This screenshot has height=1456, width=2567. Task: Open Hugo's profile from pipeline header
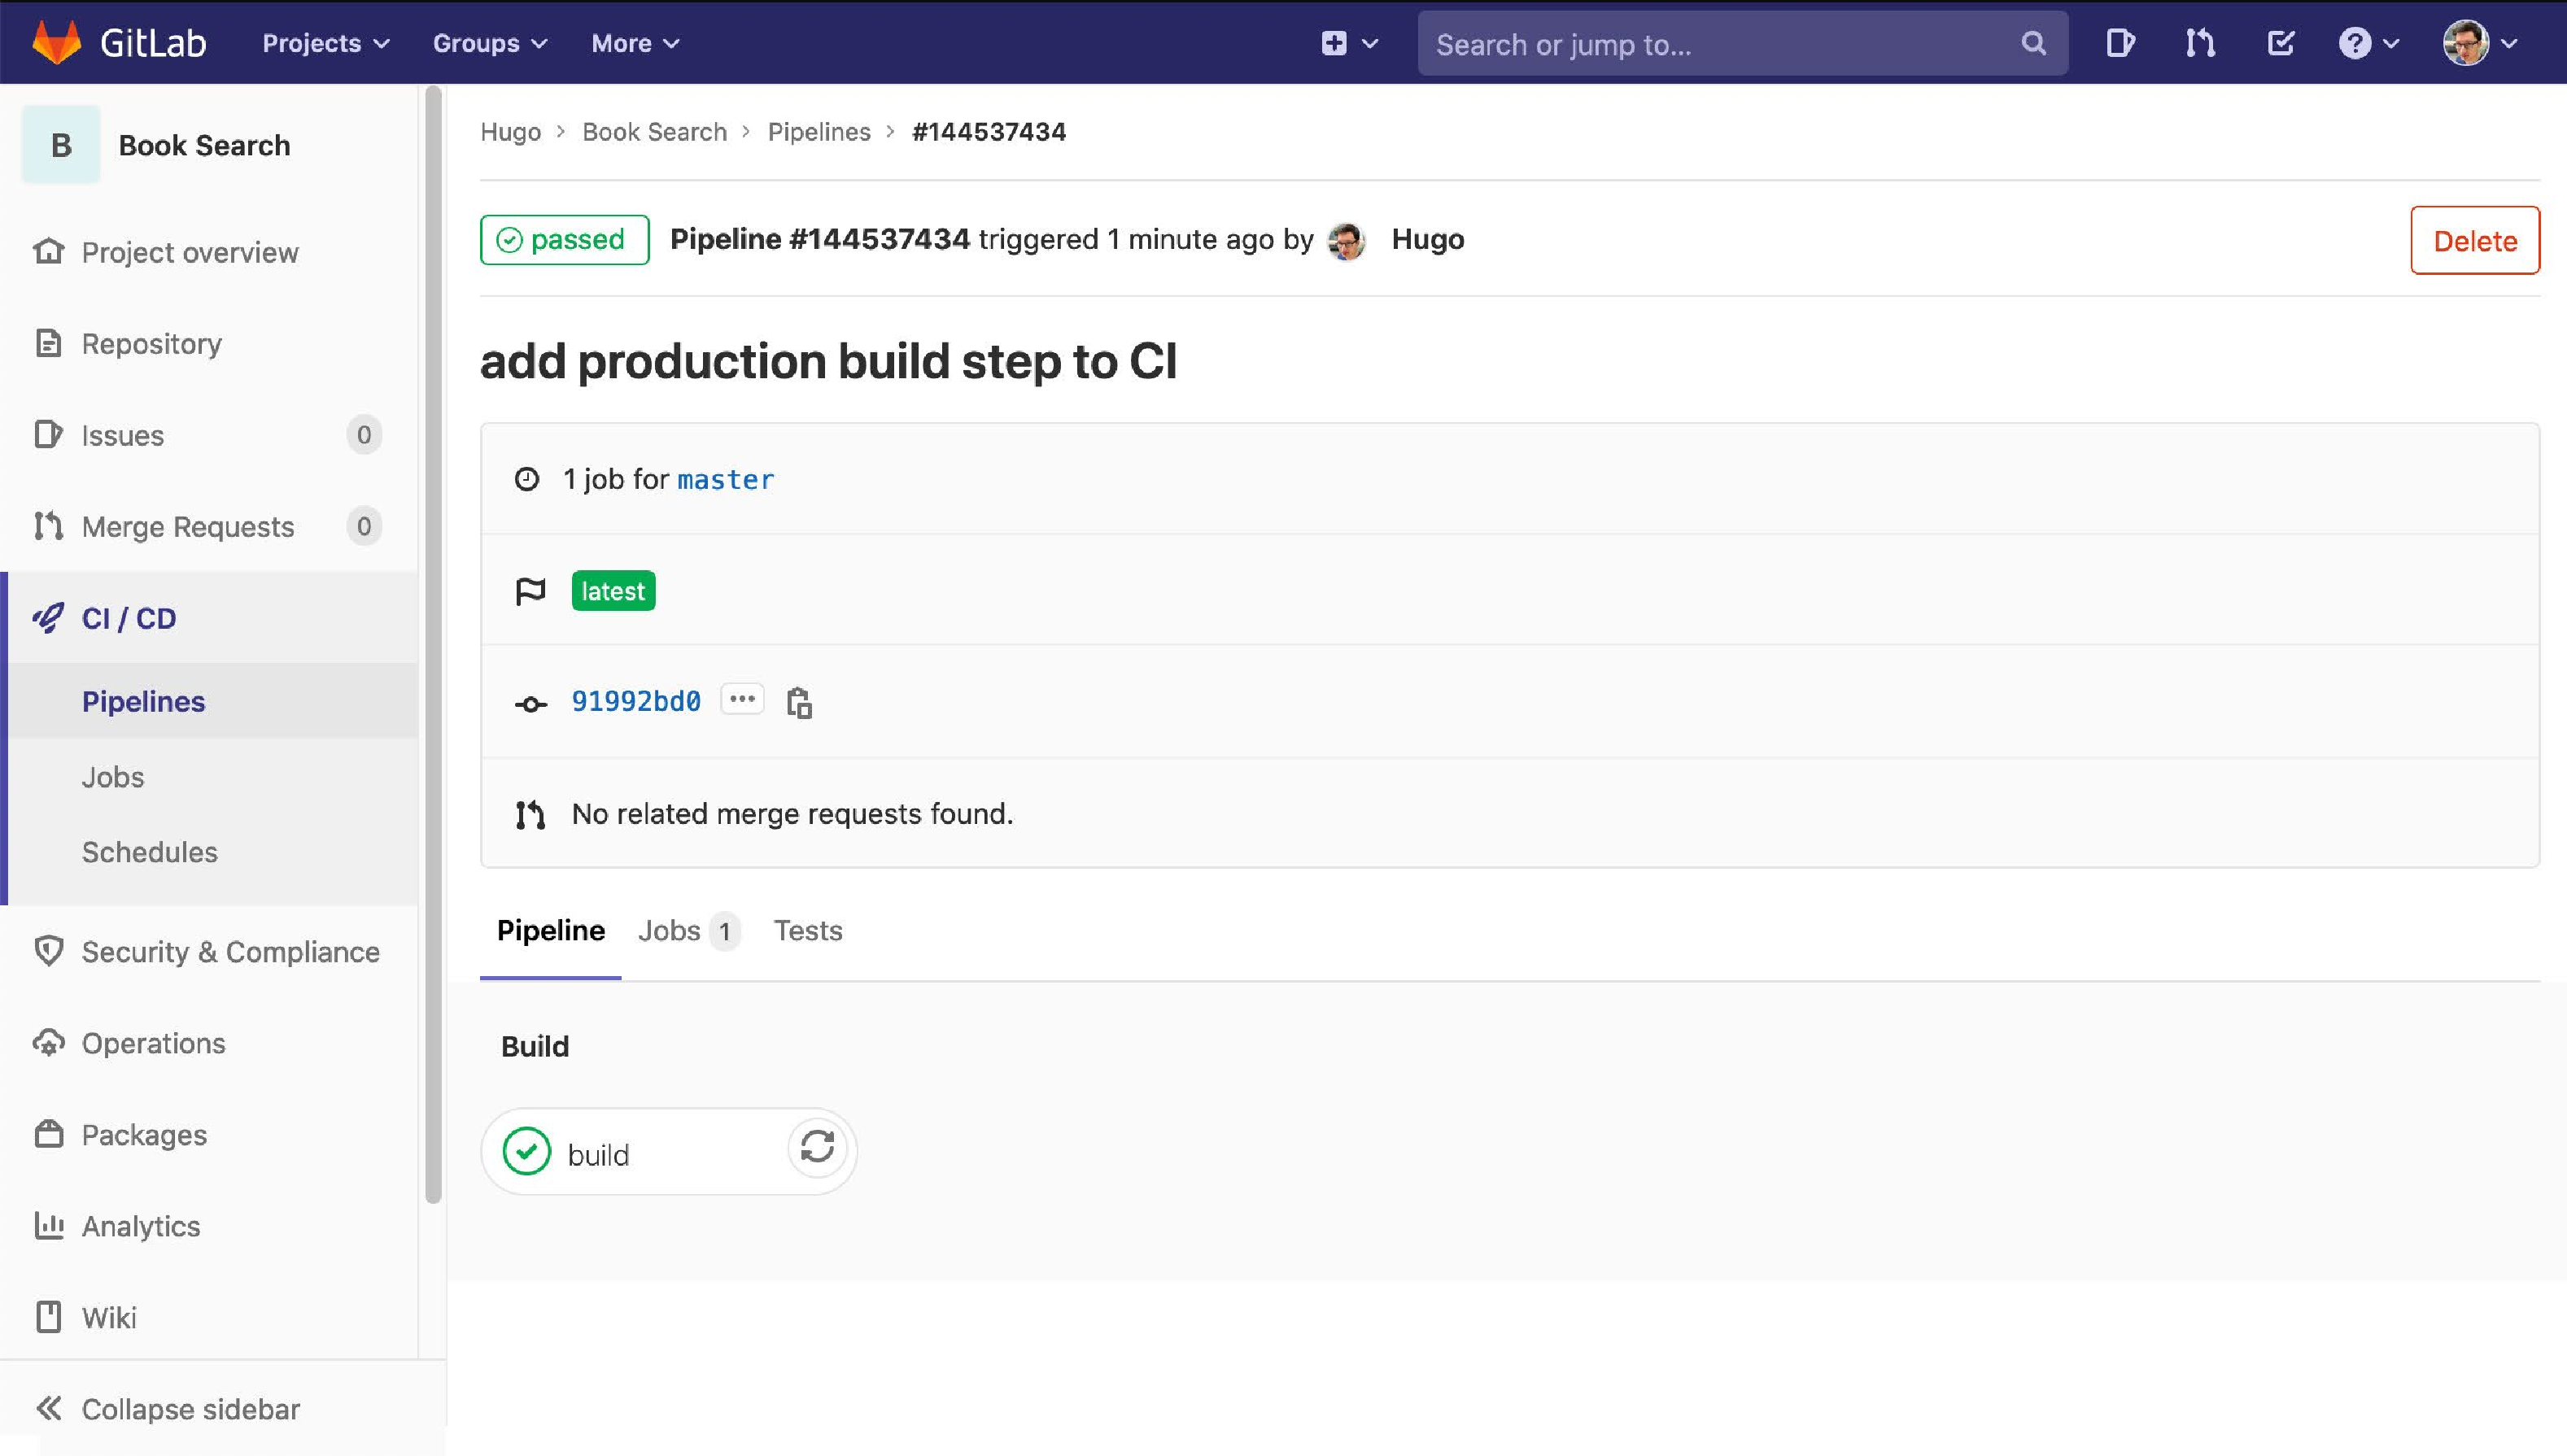[1427, 240]
